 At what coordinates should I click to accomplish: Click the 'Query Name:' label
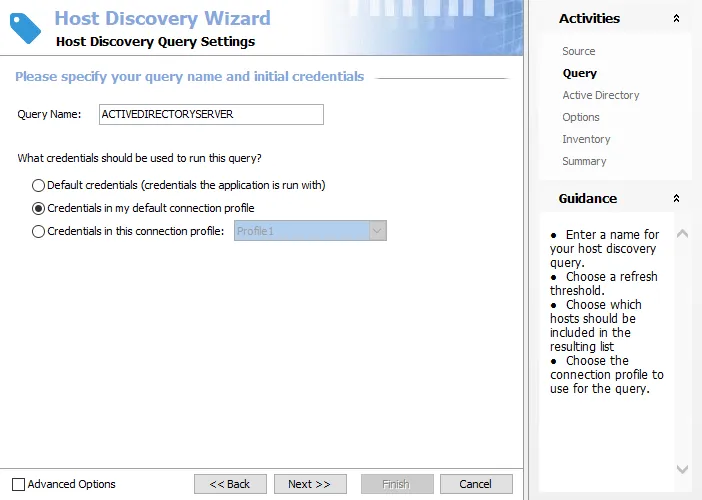49,114
